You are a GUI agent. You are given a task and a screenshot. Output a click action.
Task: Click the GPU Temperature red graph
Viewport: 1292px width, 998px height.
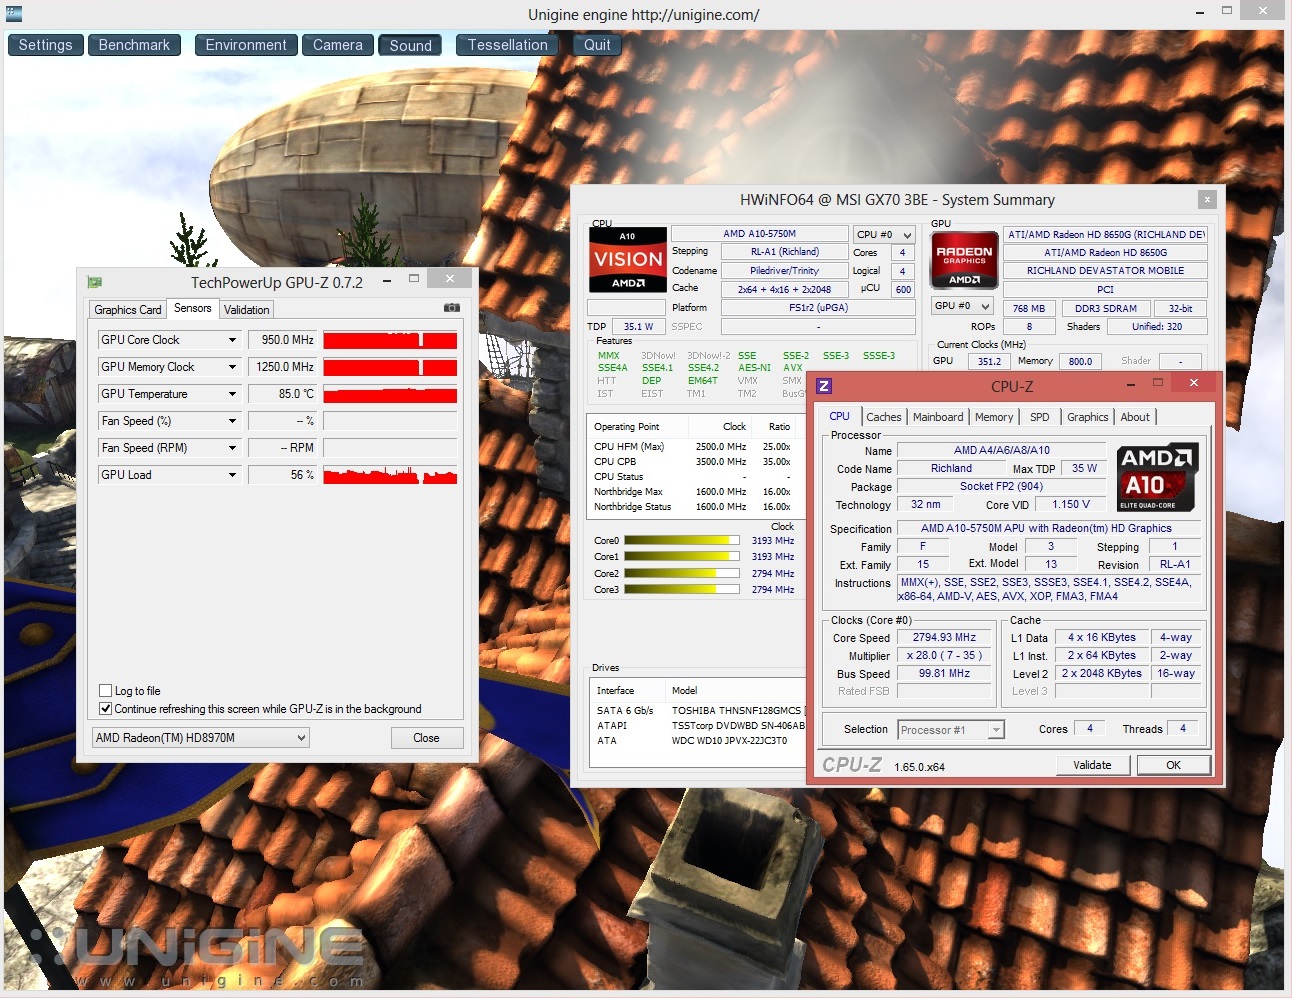click(x=390, y=394)
